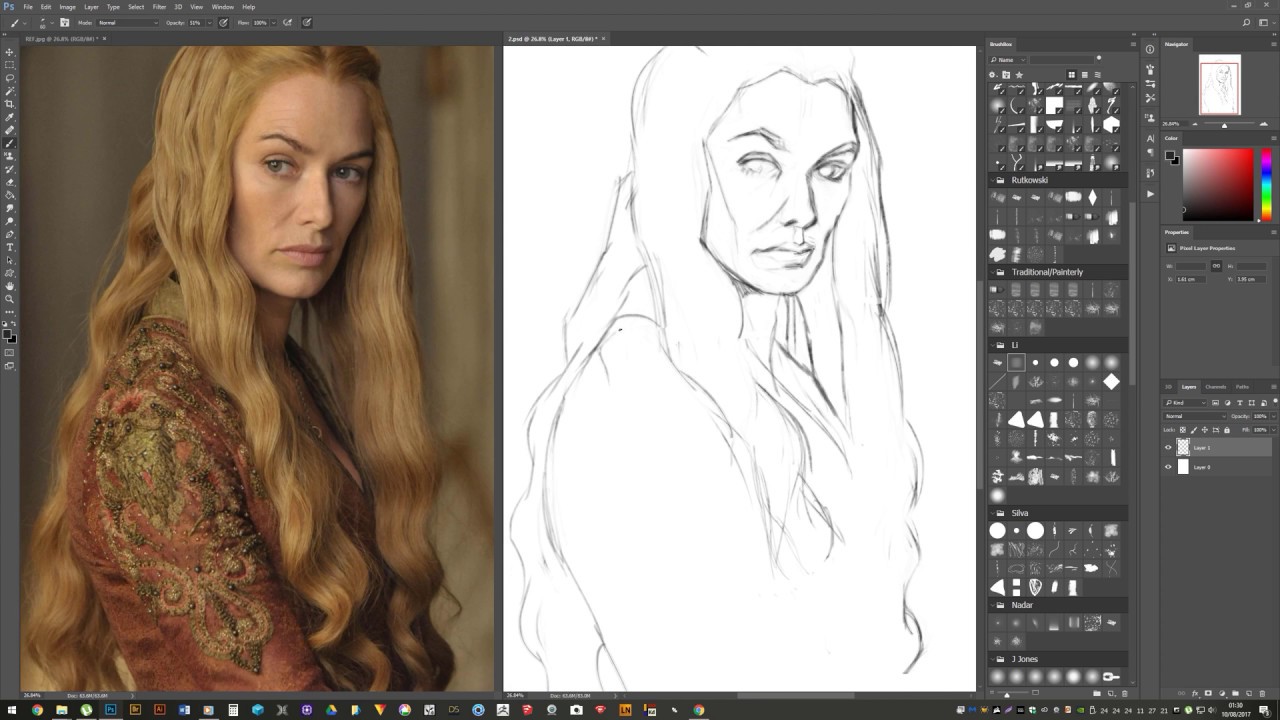This screenshot has width=1280, height=720.
Task: Select the Eyedropper tool
Action: (x=10, y=117)
